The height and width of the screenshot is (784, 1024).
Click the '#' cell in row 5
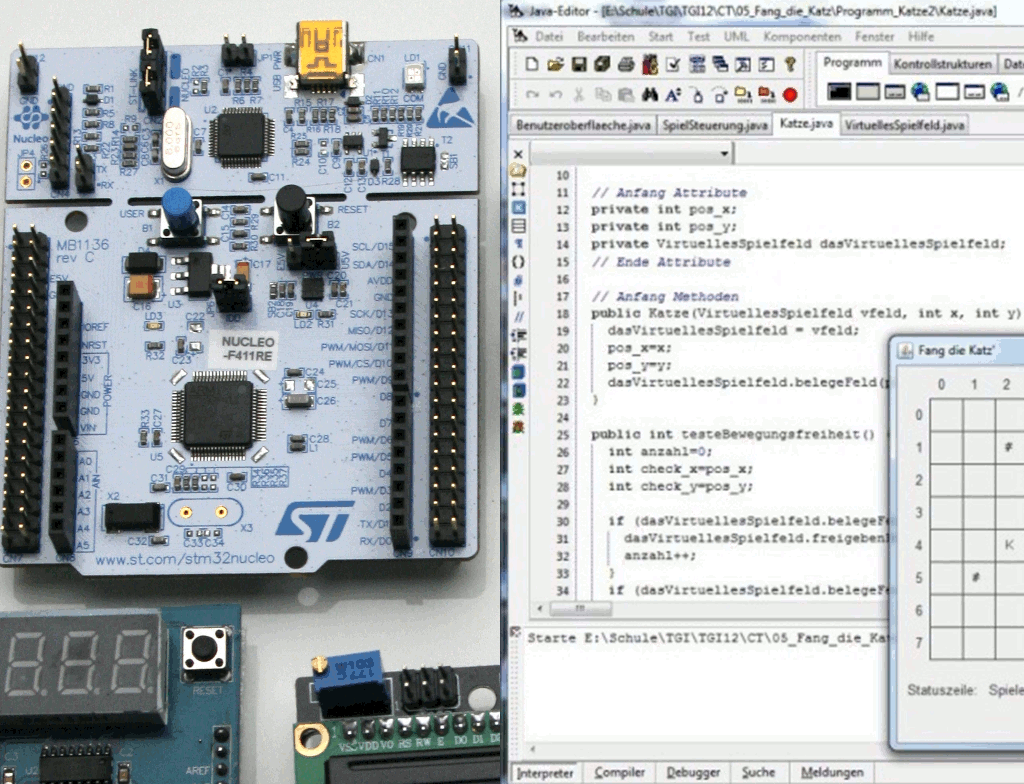978,578
